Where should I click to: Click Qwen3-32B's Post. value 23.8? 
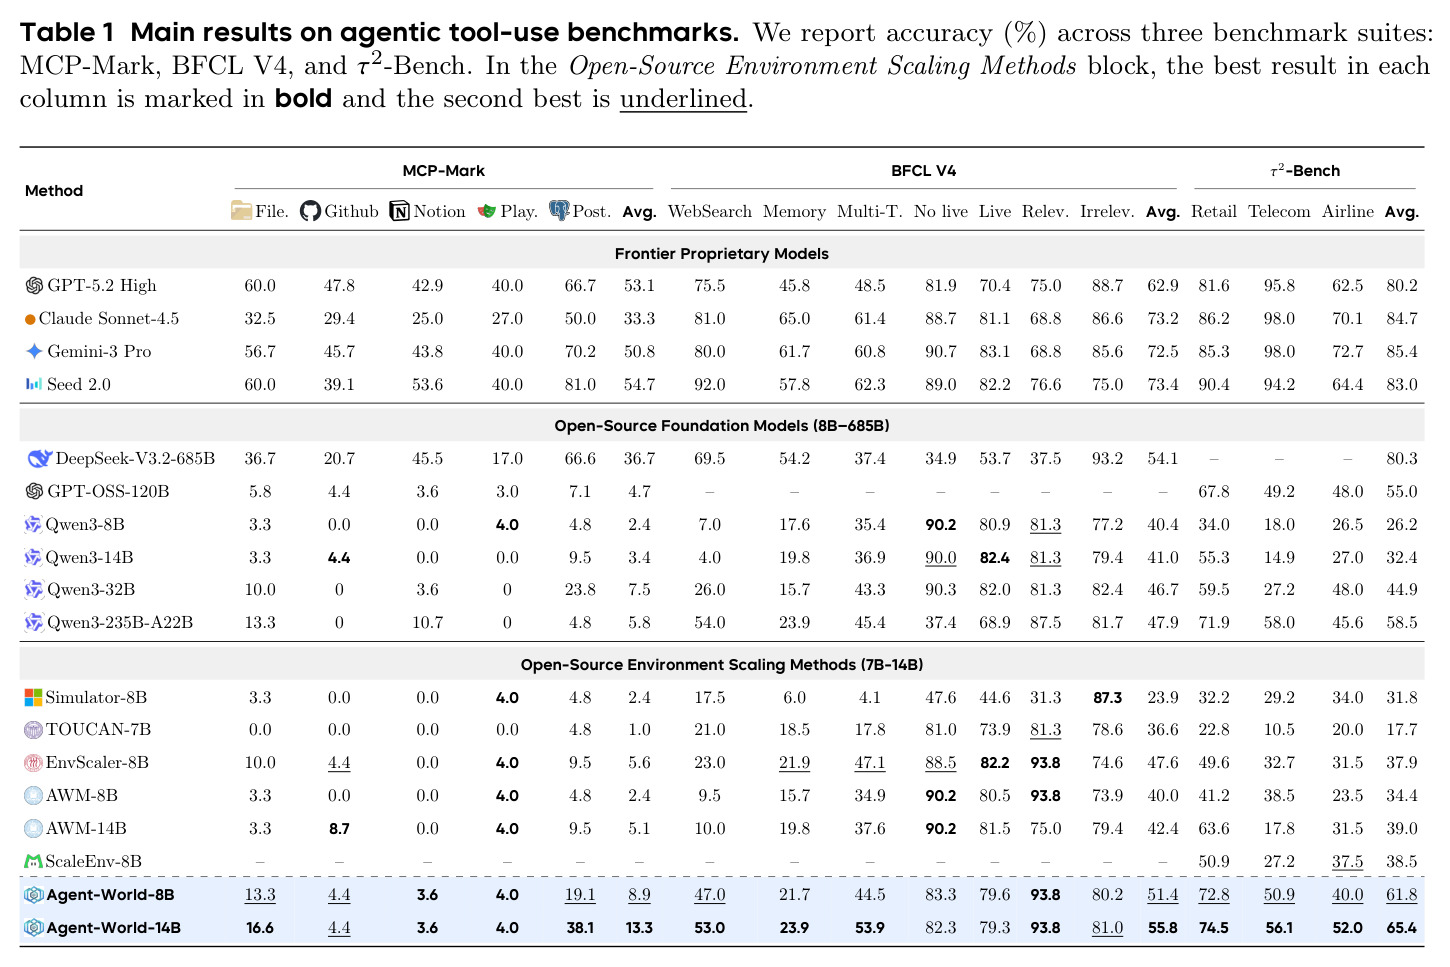click(x=580, y=590)
